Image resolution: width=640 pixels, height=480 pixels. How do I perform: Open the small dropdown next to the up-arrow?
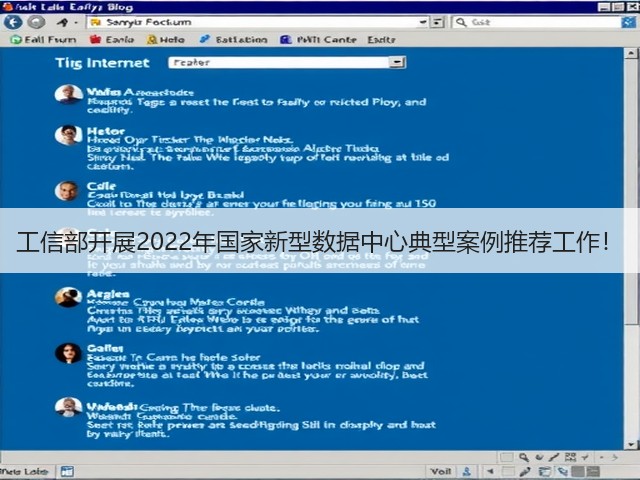(76, 23)
